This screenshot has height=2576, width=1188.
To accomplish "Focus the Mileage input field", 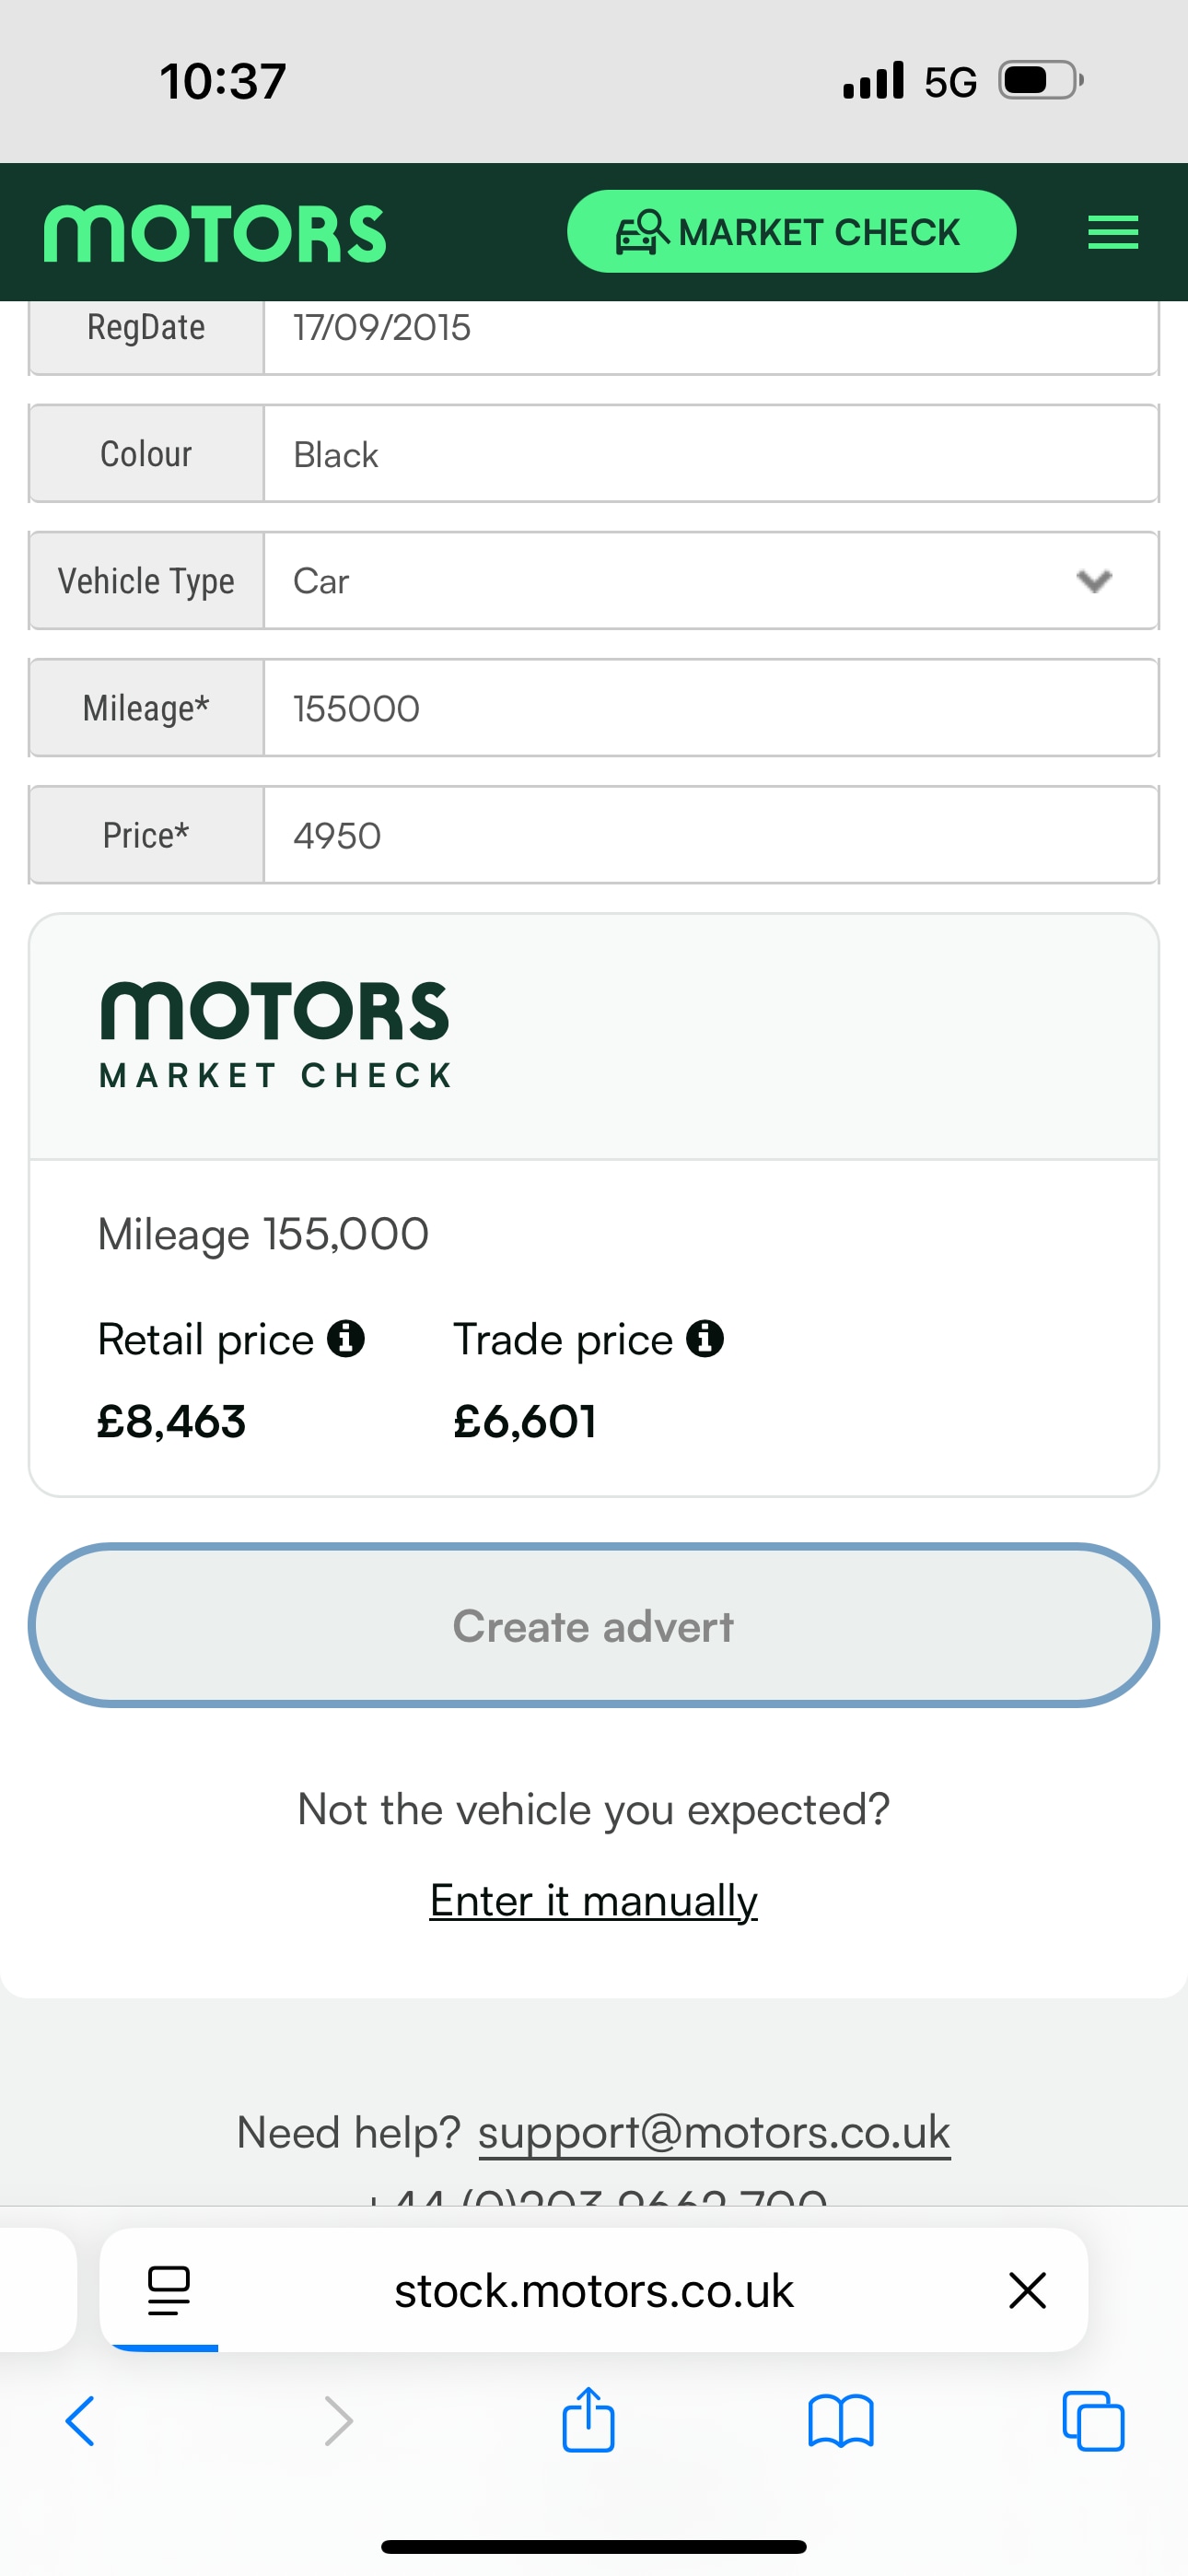I will tap(710, 708).
